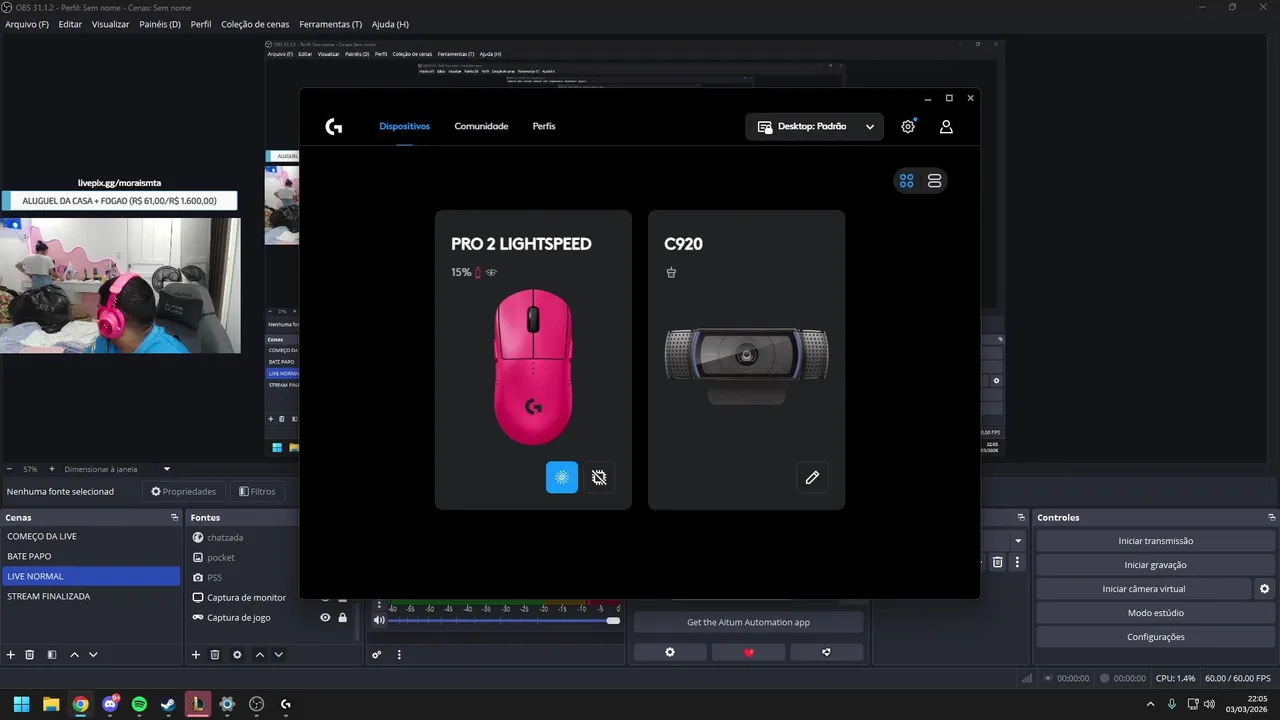Open the Dimensionar à janela preview scaling dropdown
This screenshot has height=720, width=1280.
tap(117, 469)
